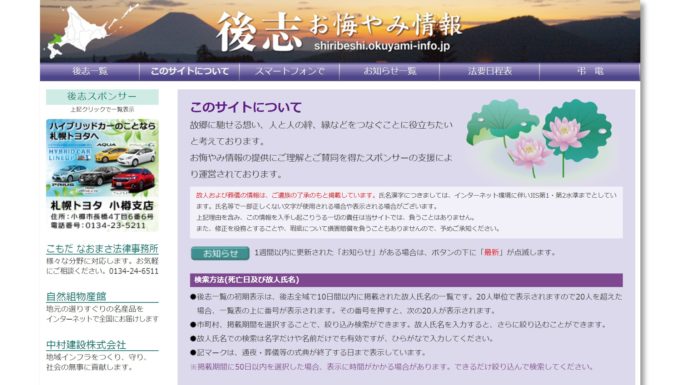
Task: Open the スマートフォンで menu tab
Action: click(290, 72)
